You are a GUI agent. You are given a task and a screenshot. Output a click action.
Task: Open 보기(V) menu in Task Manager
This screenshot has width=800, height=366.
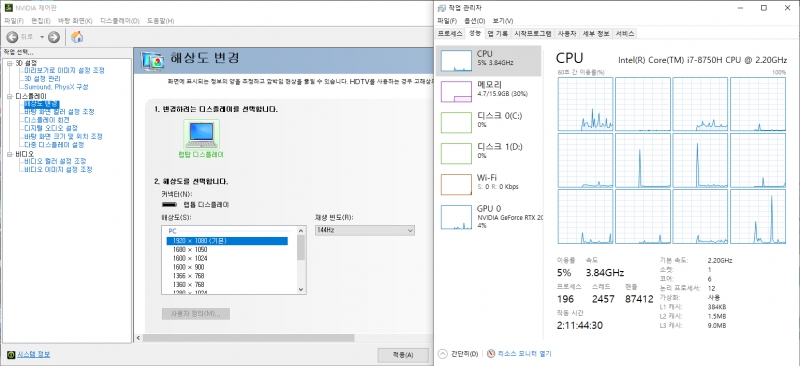point(503,21)
